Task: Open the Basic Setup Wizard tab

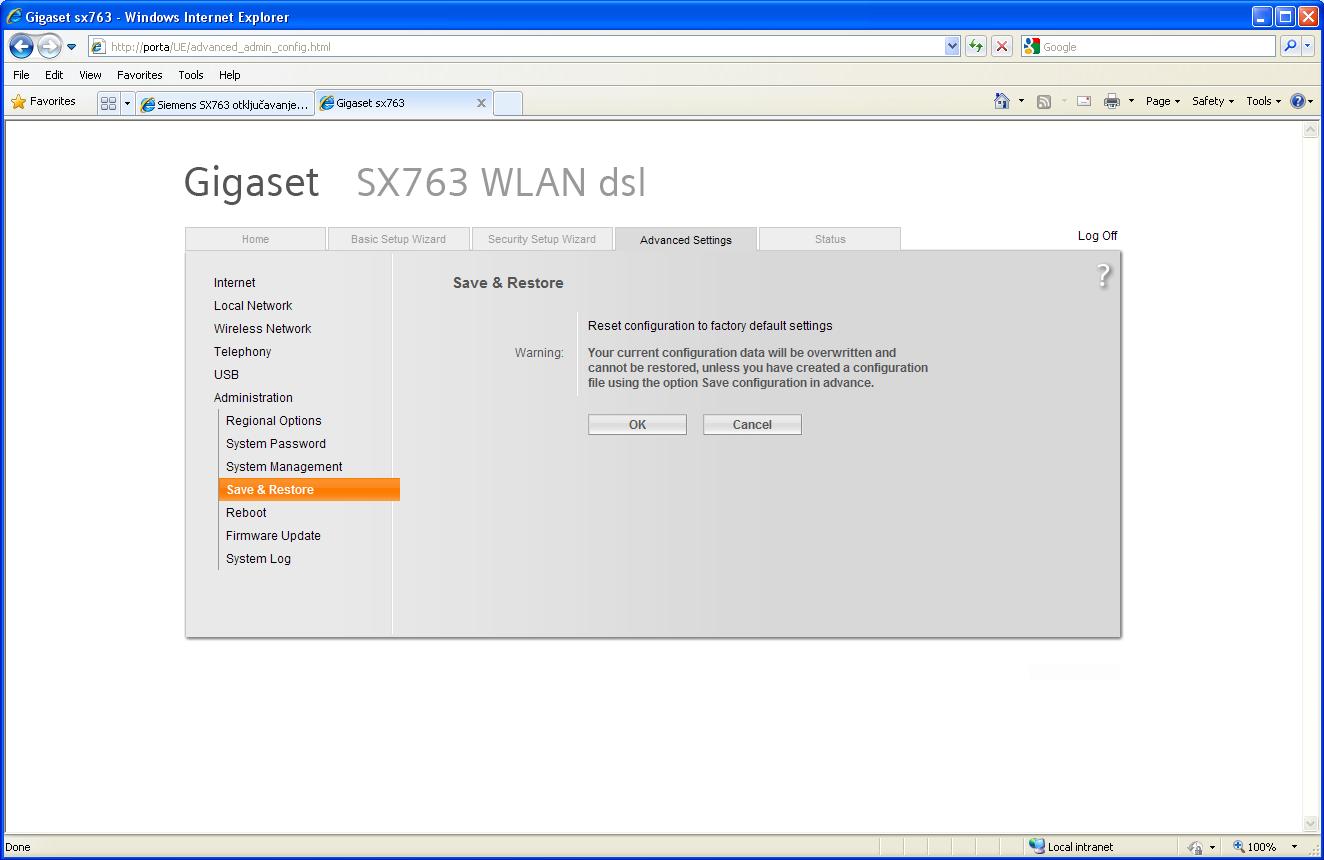Action: 398,239
